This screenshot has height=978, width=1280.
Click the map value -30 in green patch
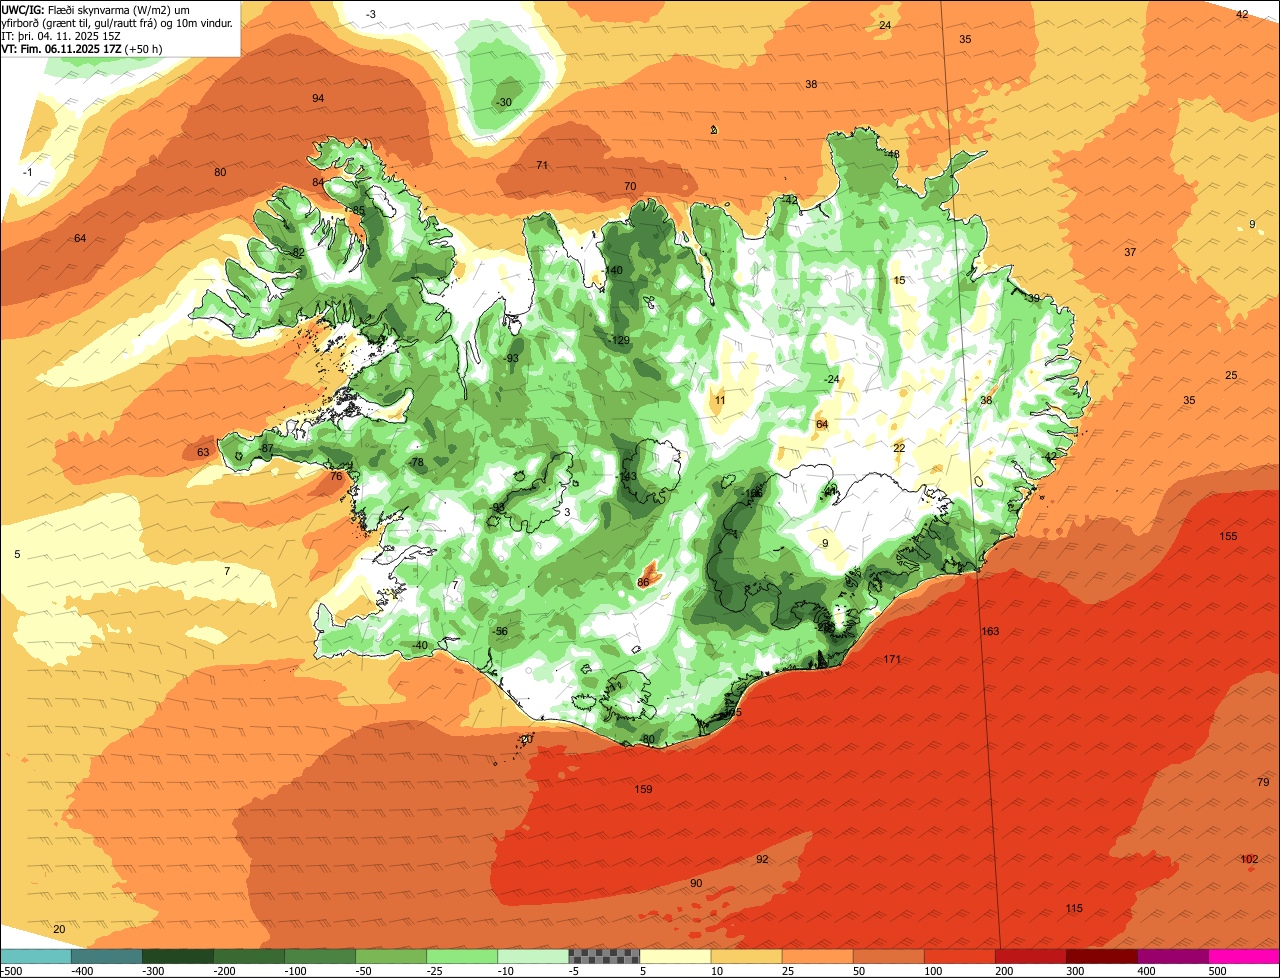pos(503,102)
